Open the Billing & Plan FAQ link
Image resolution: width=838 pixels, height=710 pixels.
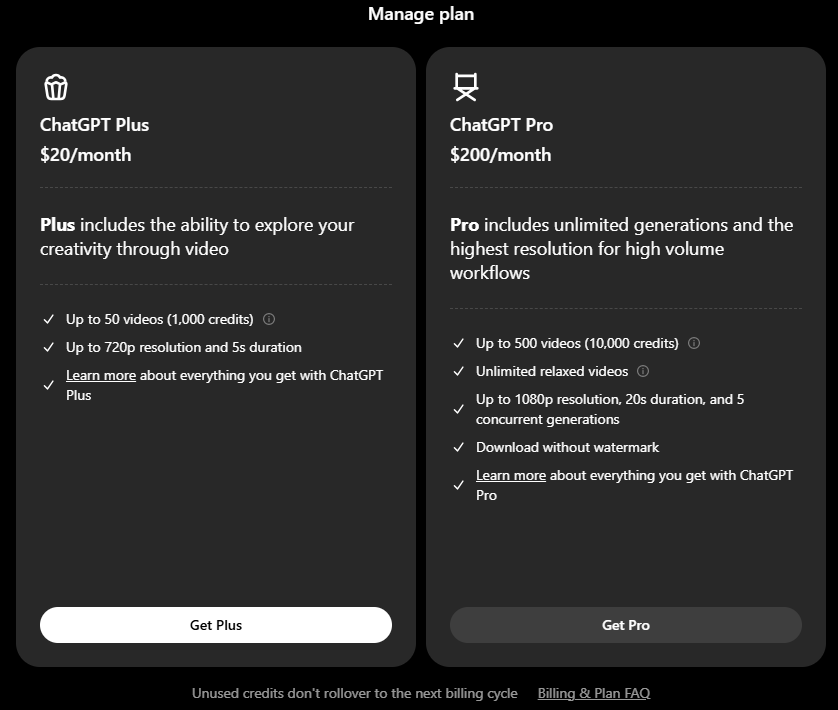coord(594,693)
